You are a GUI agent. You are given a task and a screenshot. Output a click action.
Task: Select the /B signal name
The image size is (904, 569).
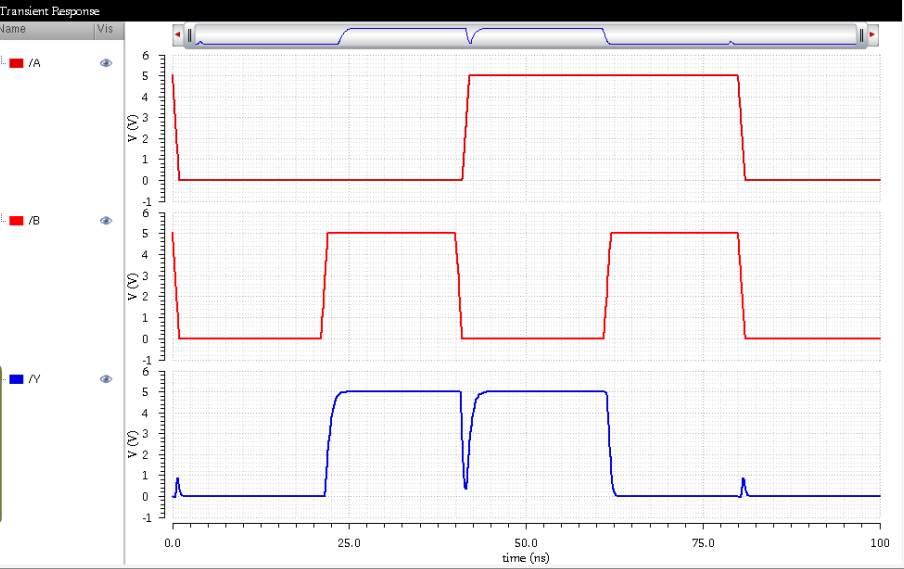(35, 221)
